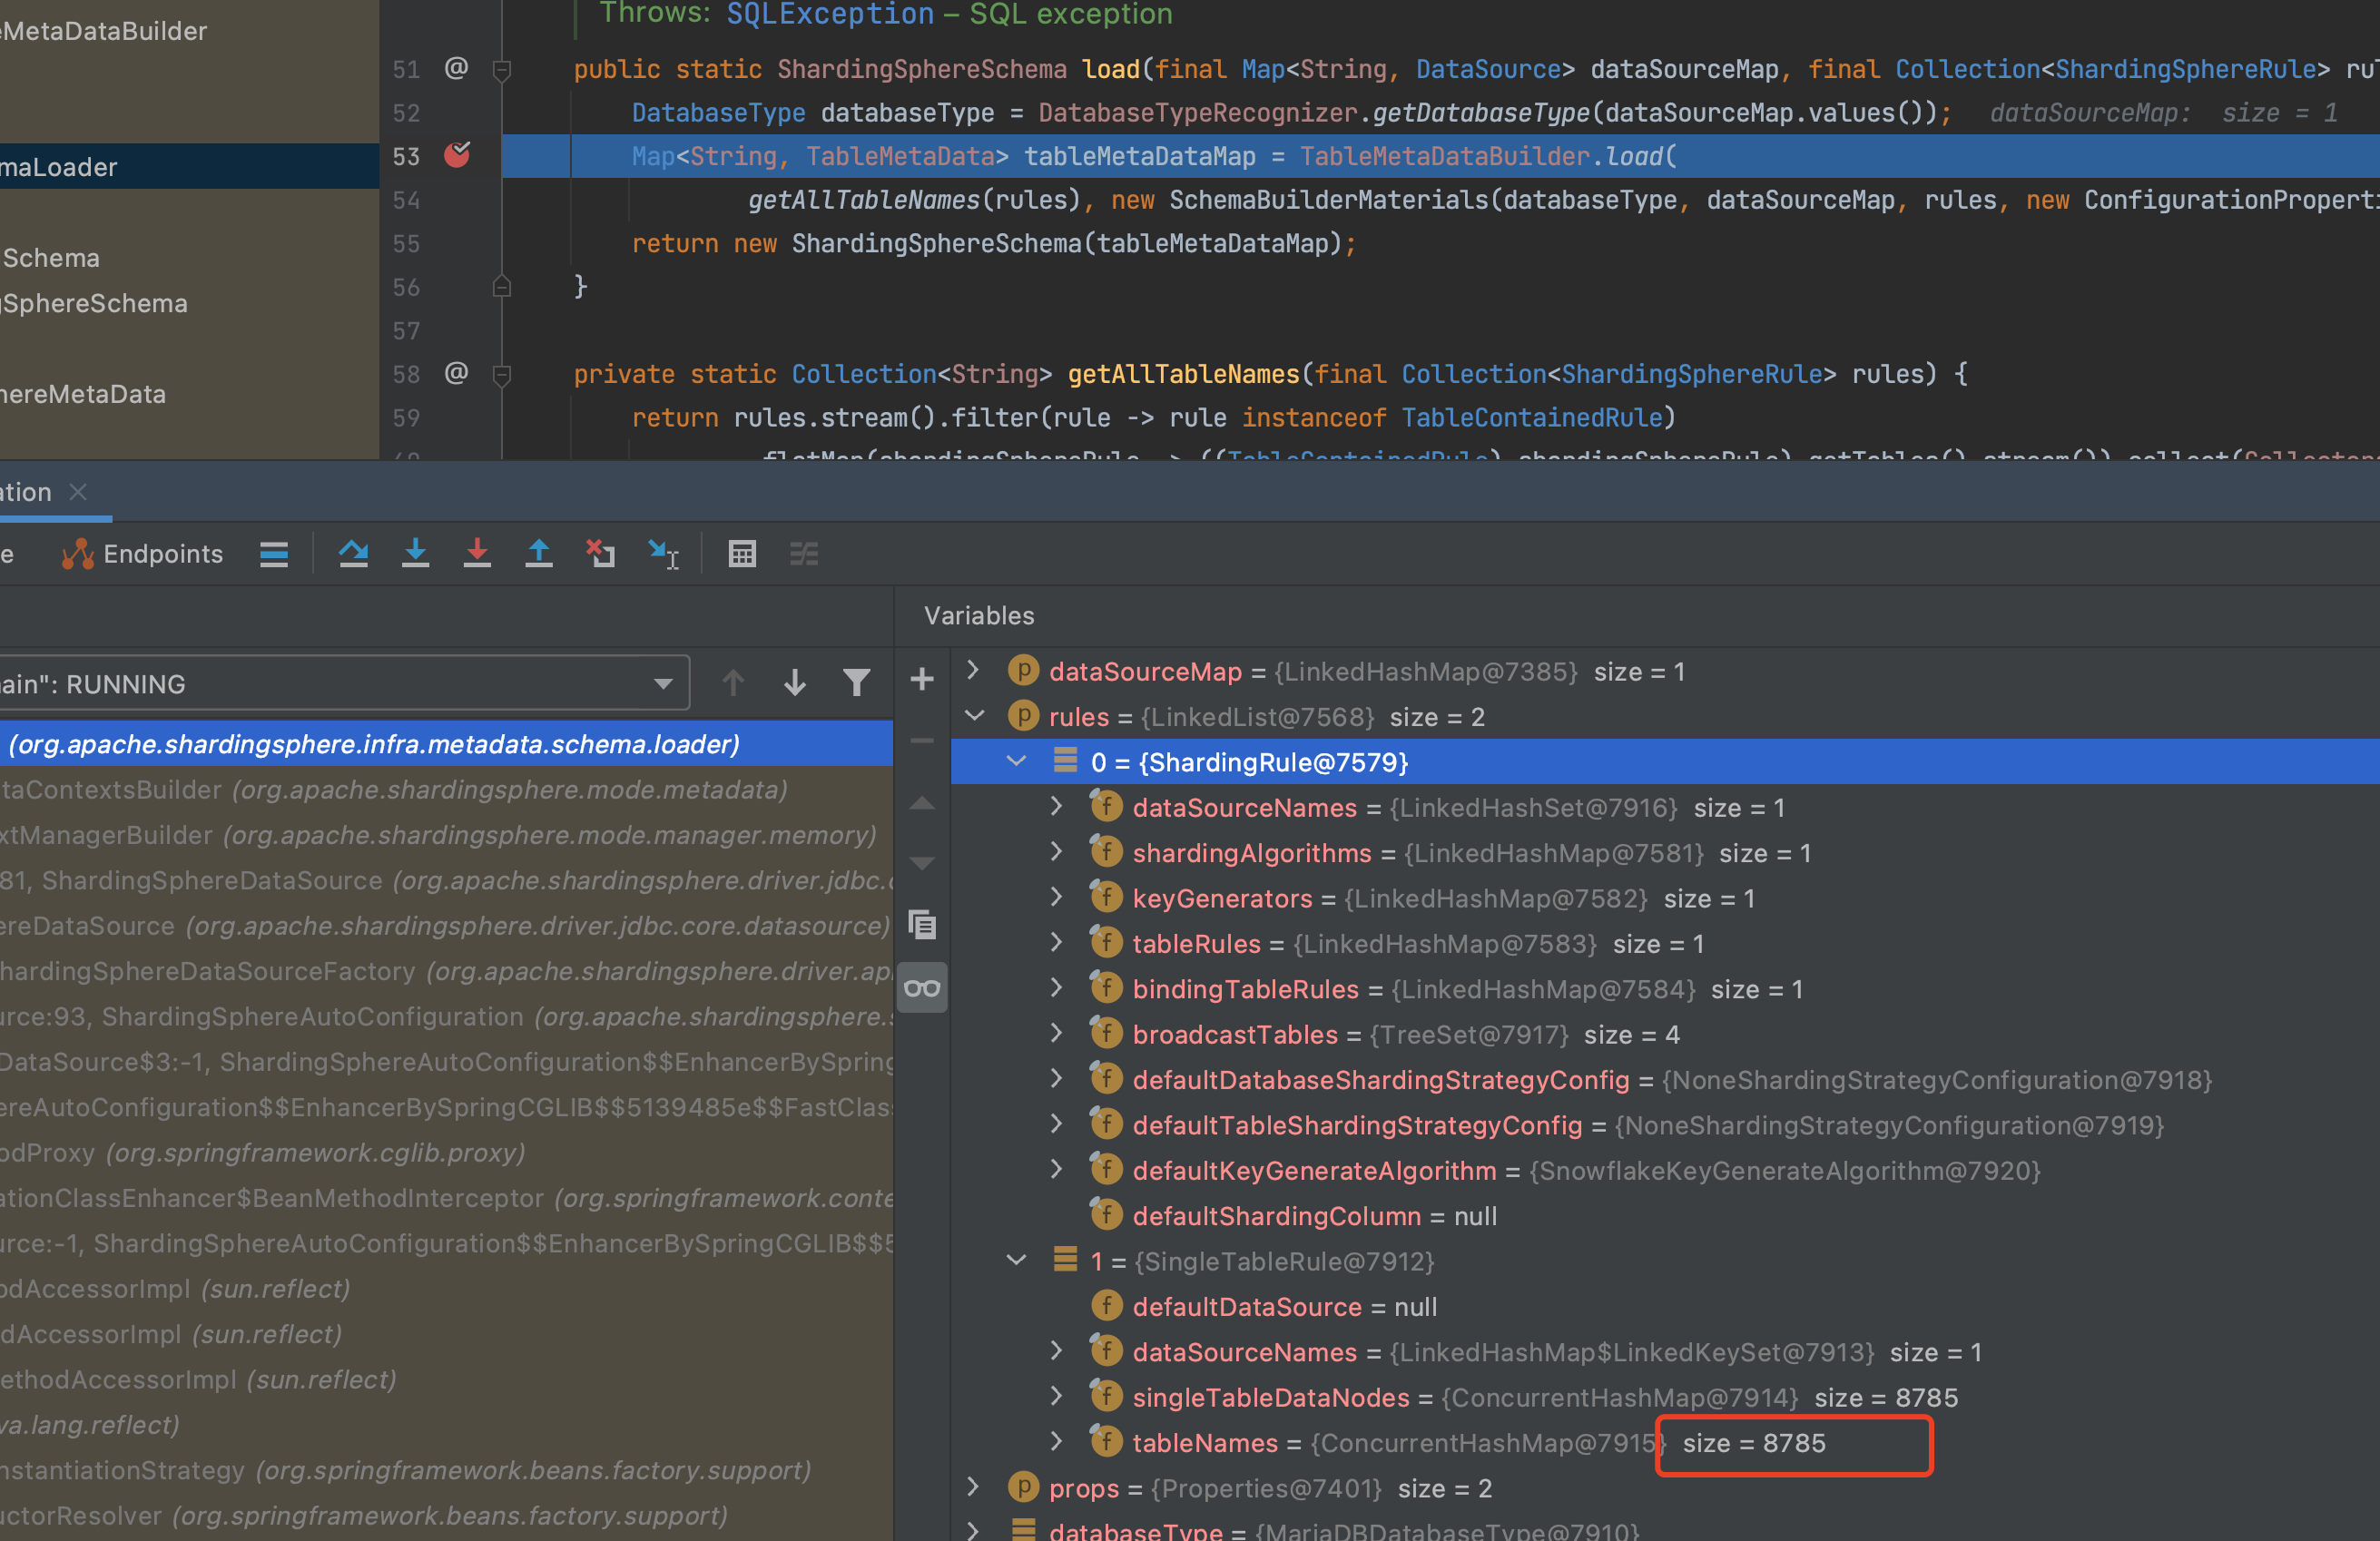Click the layout settings icon on debugger toolbar
The width and height of the screenshot is (2380, 1541).
[x=804, y=554]
